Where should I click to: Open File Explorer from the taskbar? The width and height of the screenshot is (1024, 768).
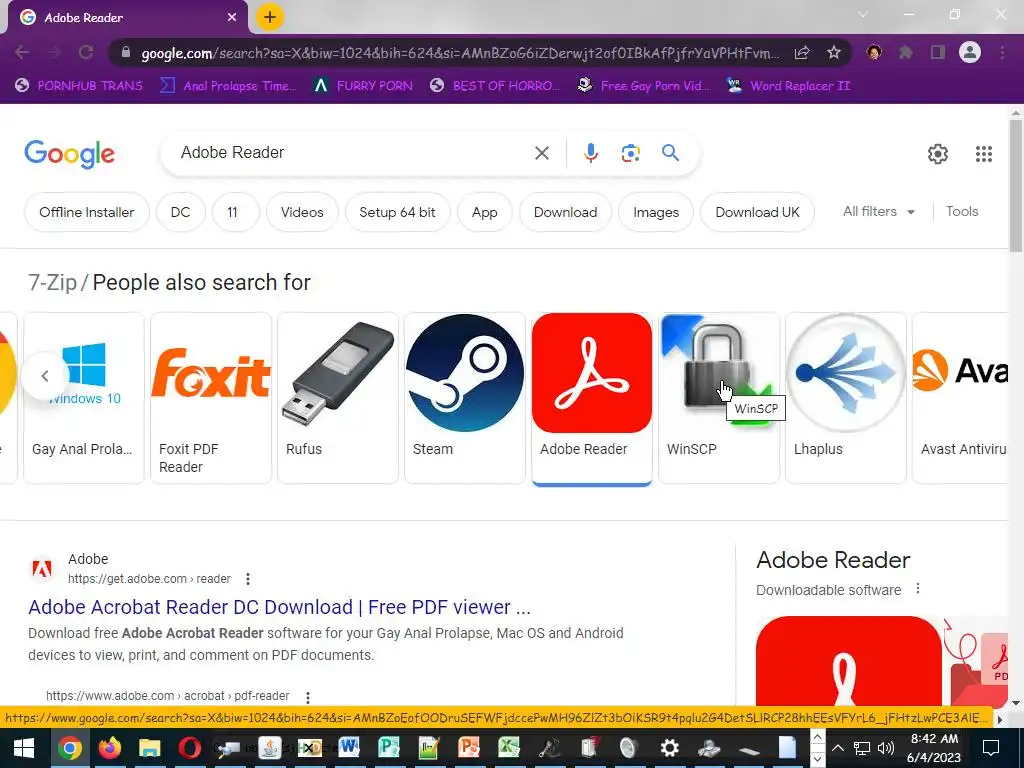[x=150, y=748]
